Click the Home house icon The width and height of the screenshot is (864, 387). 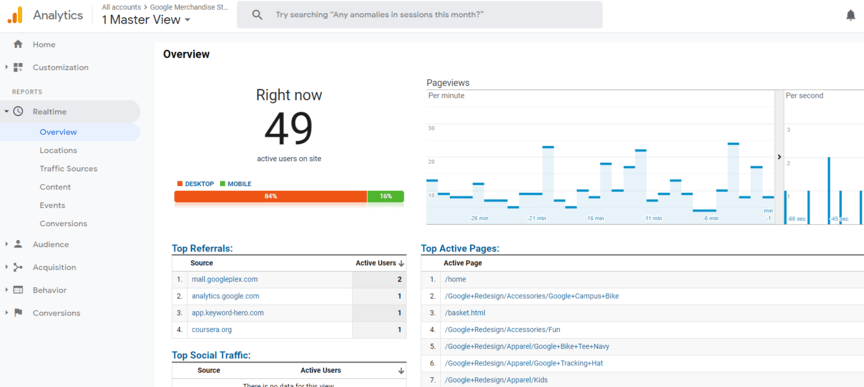(18, 44)
